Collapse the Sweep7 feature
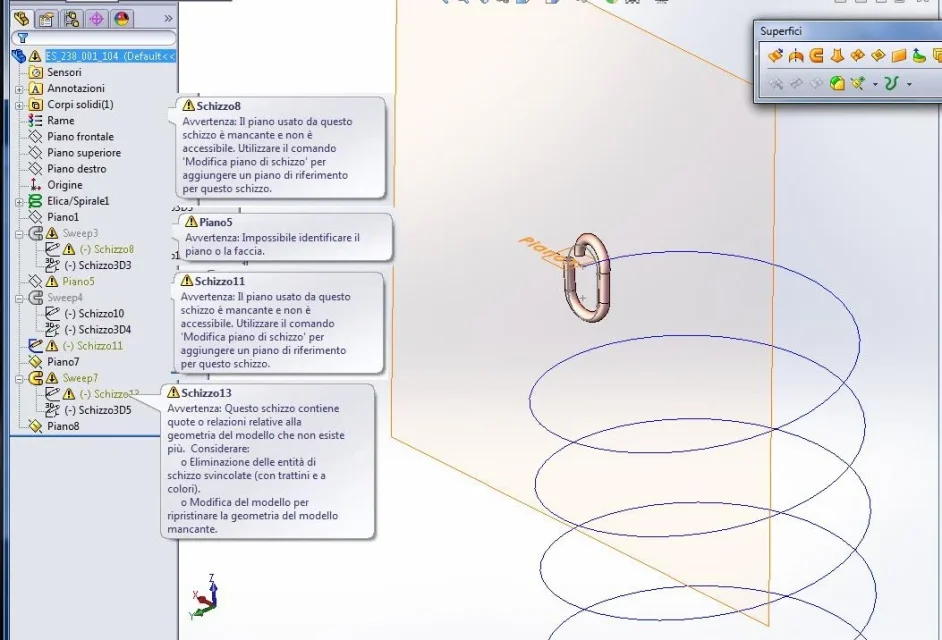Viewport: 942px width, 640px height. click(x=19, y=379)
